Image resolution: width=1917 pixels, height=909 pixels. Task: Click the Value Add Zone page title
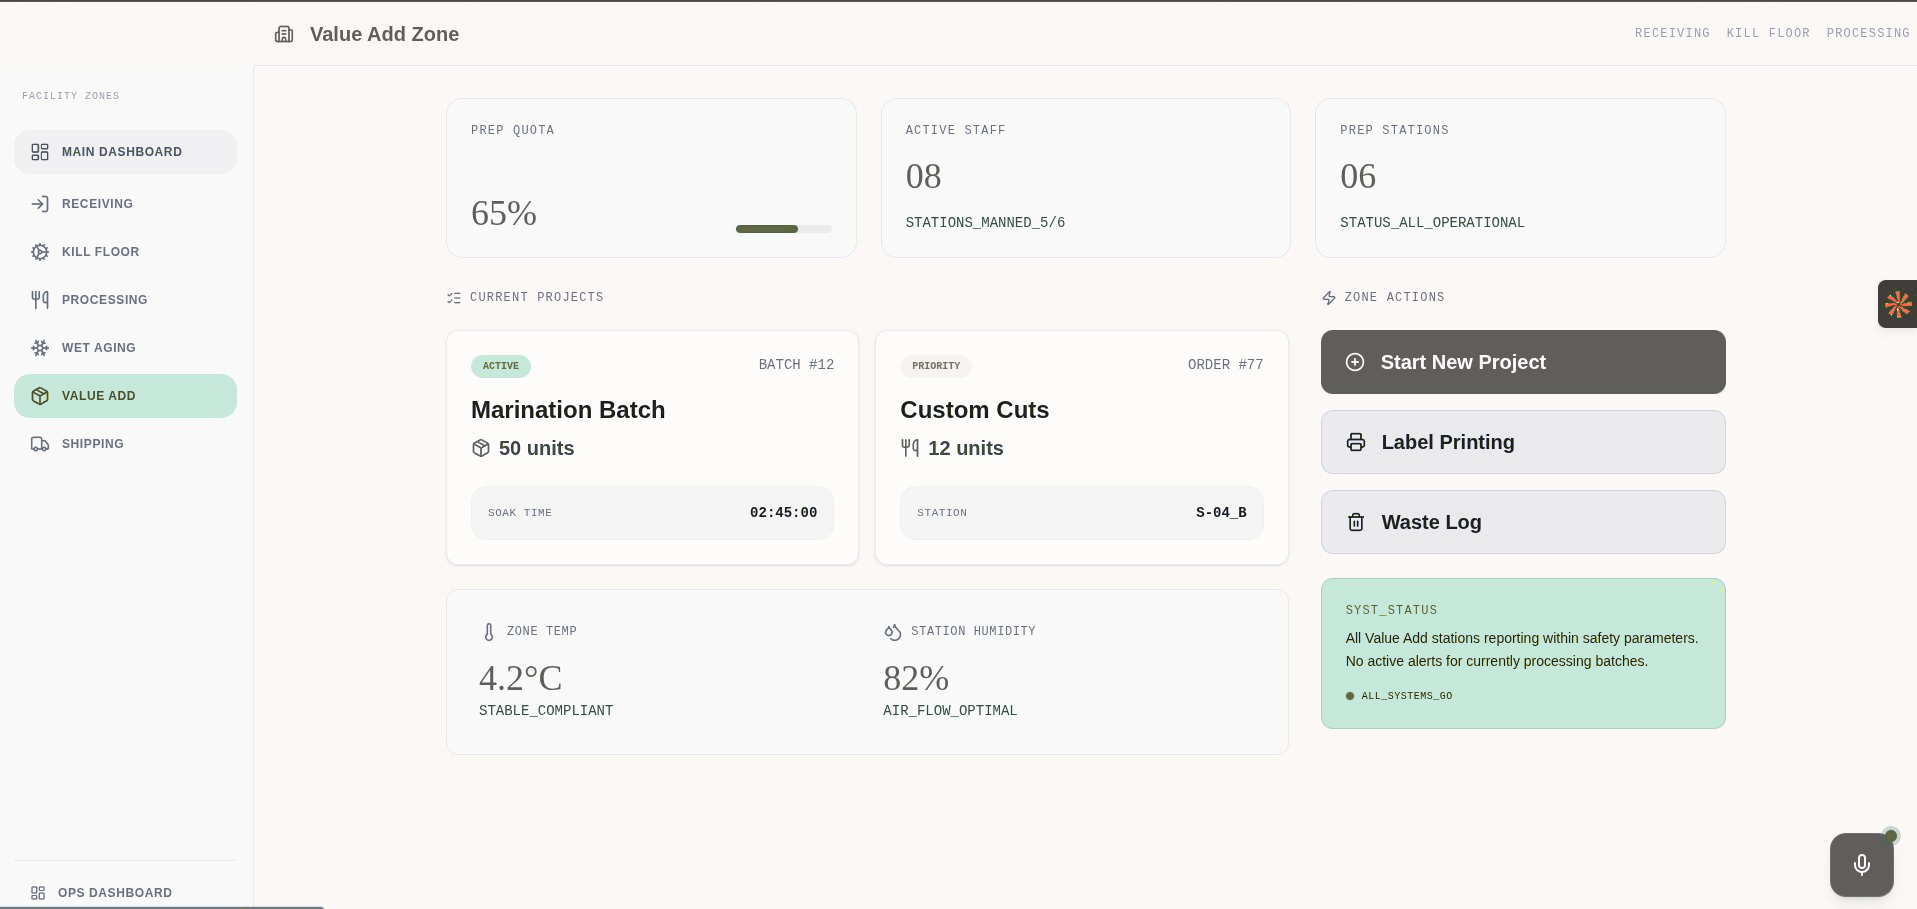[x=384, y=34]
